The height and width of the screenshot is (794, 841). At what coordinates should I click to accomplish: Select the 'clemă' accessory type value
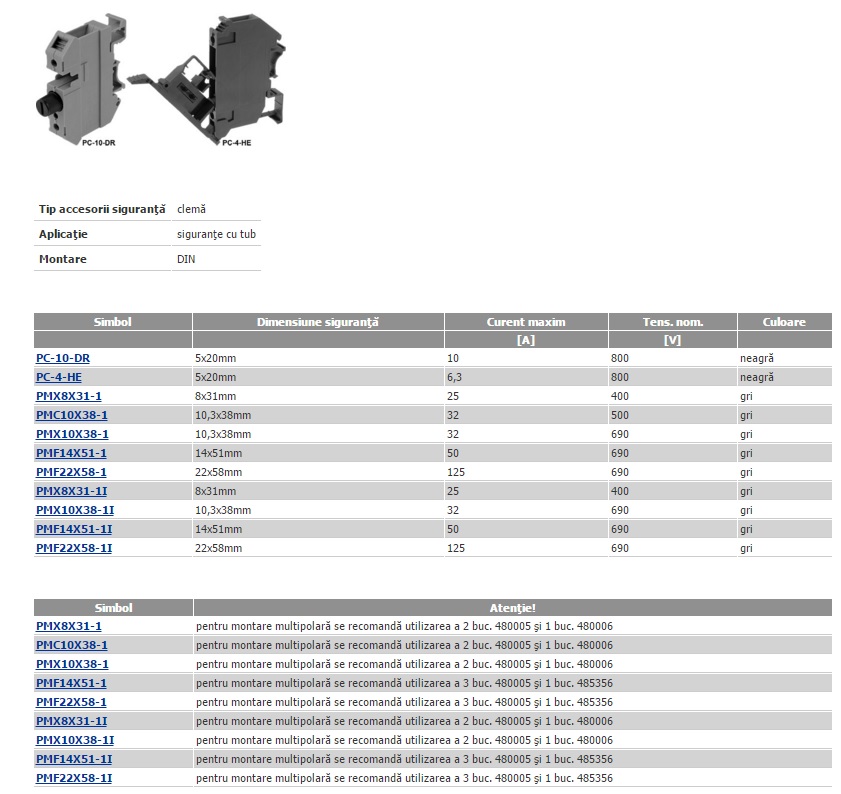191,209
